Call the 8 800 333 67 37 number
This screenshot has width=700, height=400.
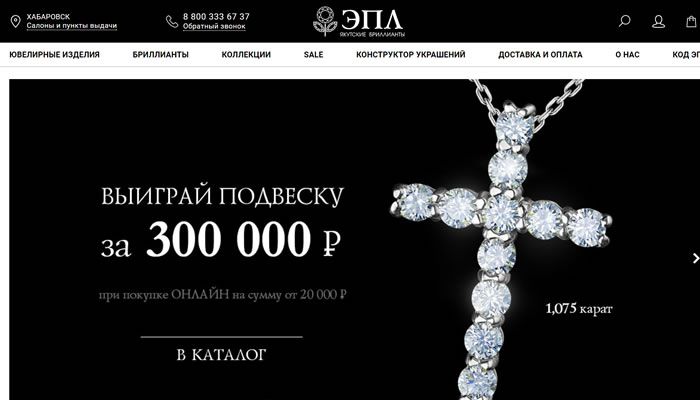216,17
